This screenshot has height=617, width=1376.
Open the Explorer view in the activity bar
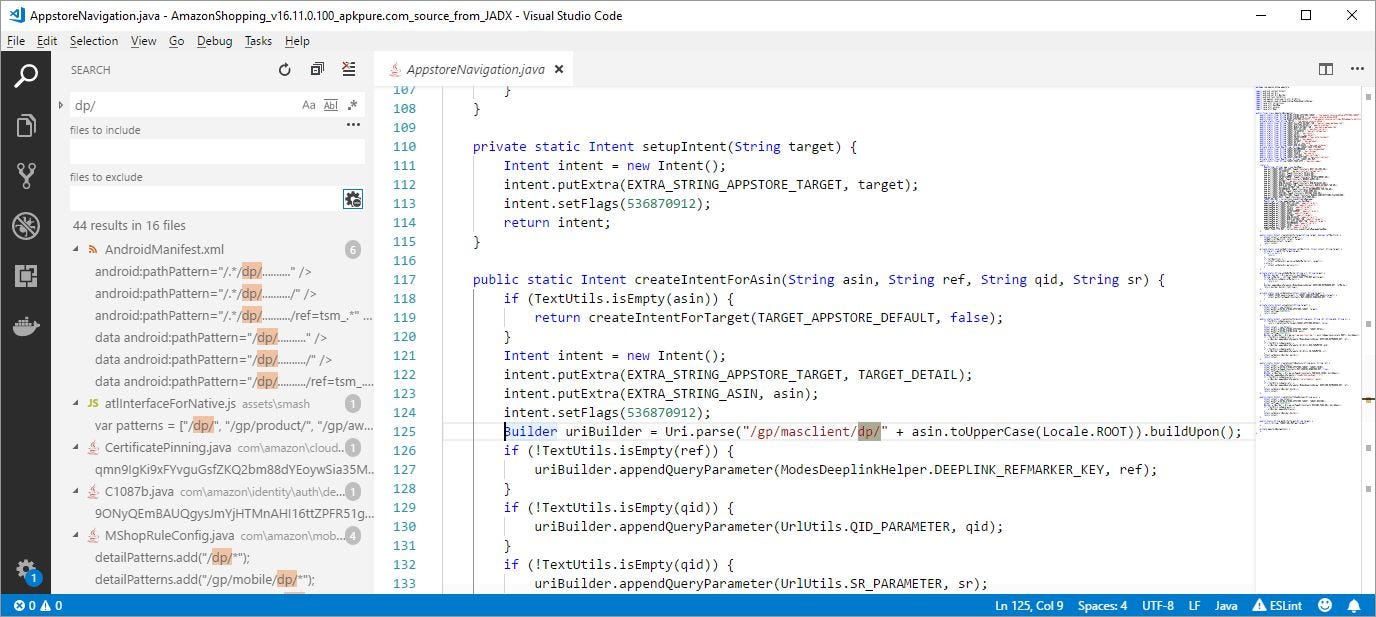(26, 125)
